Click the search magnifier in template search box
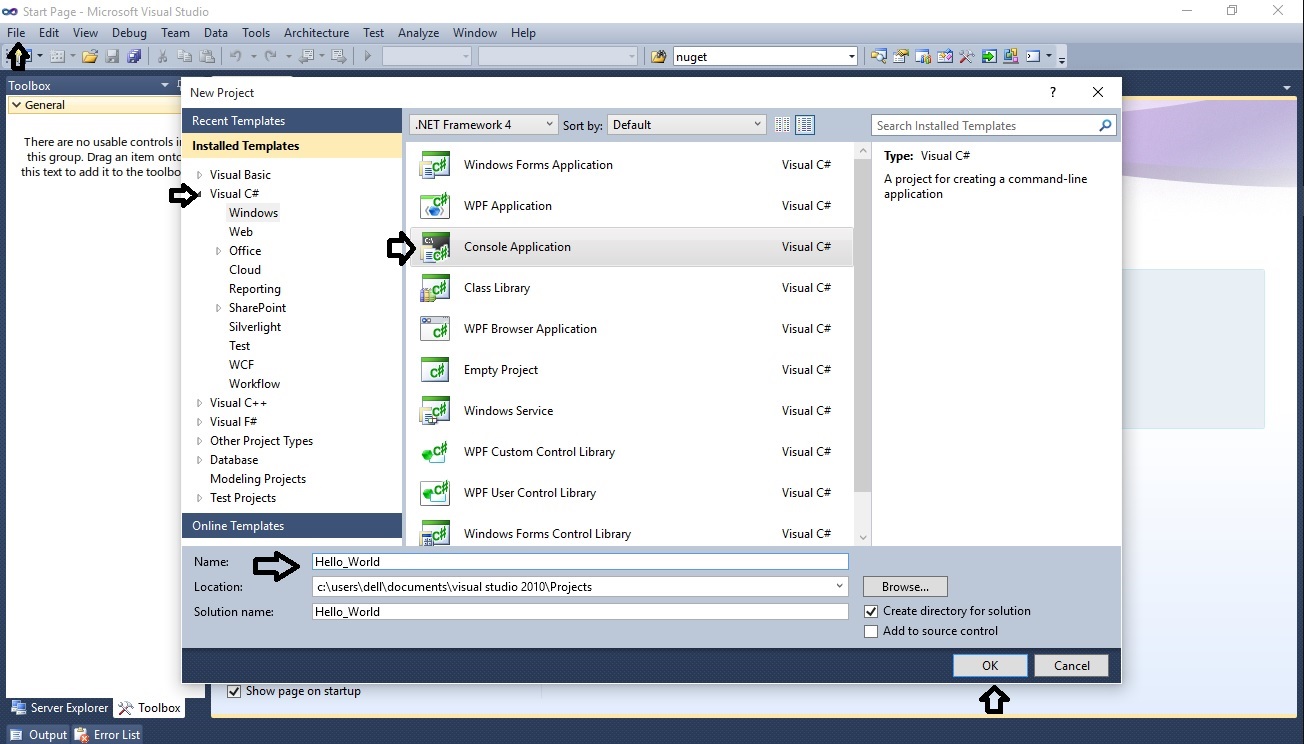 [x=1105, y=125]
